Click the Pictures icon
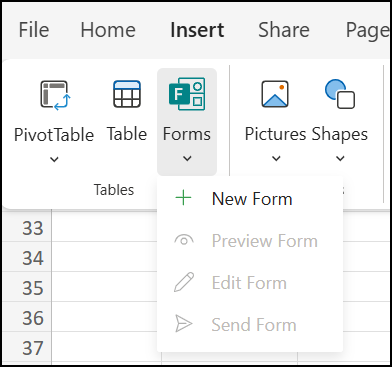Viewport: 392px width, 367px height. [x=275, y=94]
